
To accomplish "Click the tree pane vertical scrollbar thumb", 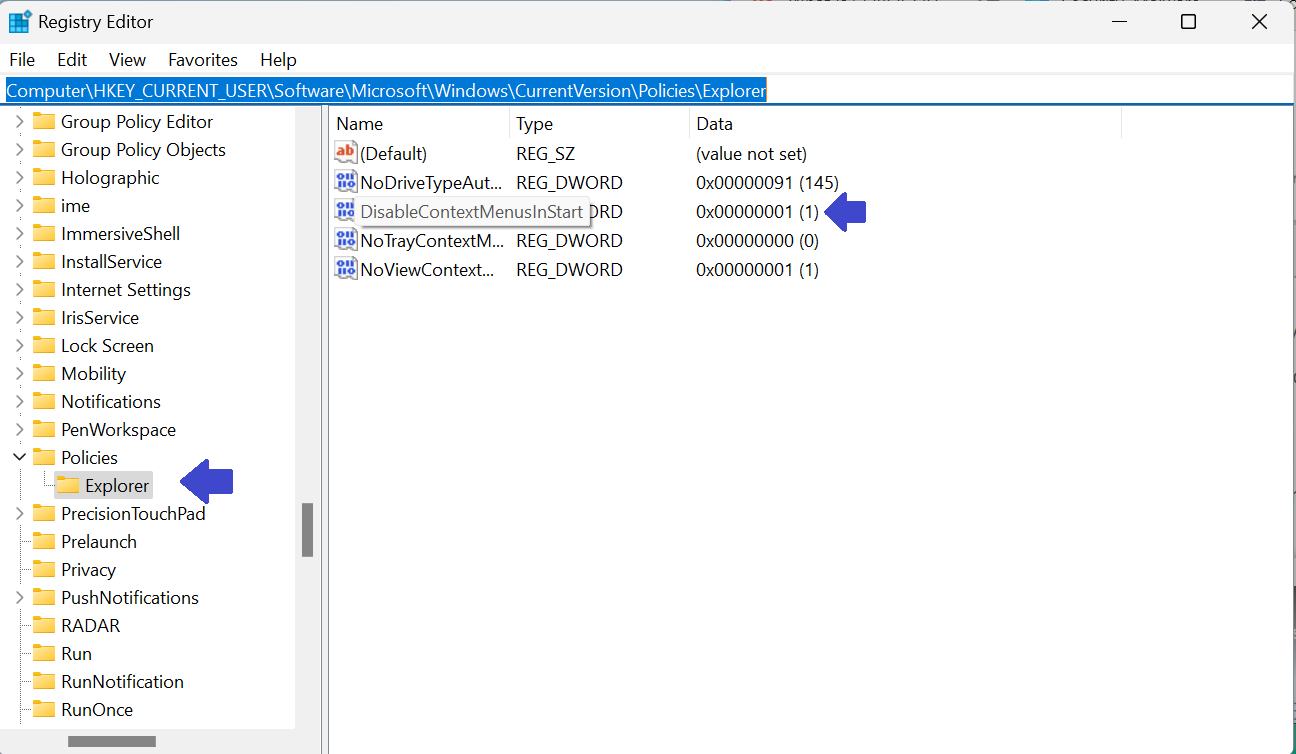I will pos(308,529).
